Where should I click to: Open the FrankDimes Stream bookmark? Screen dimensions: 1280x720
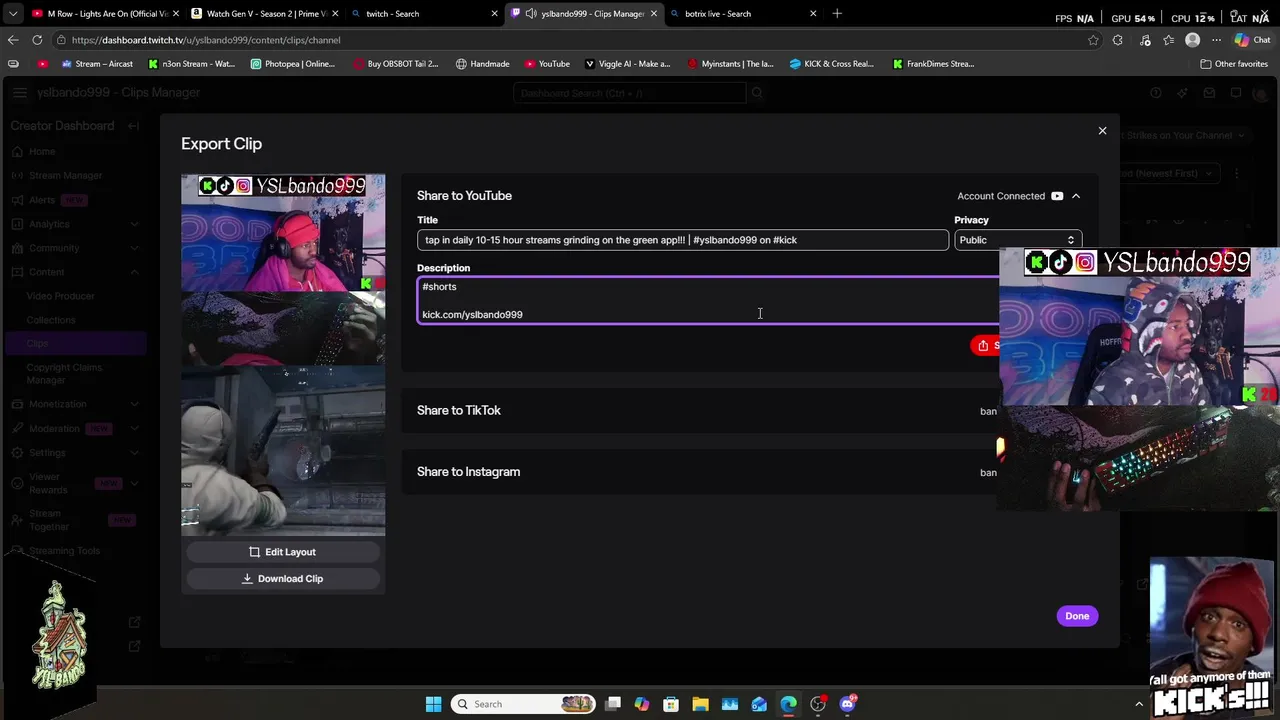pos(934,64)
